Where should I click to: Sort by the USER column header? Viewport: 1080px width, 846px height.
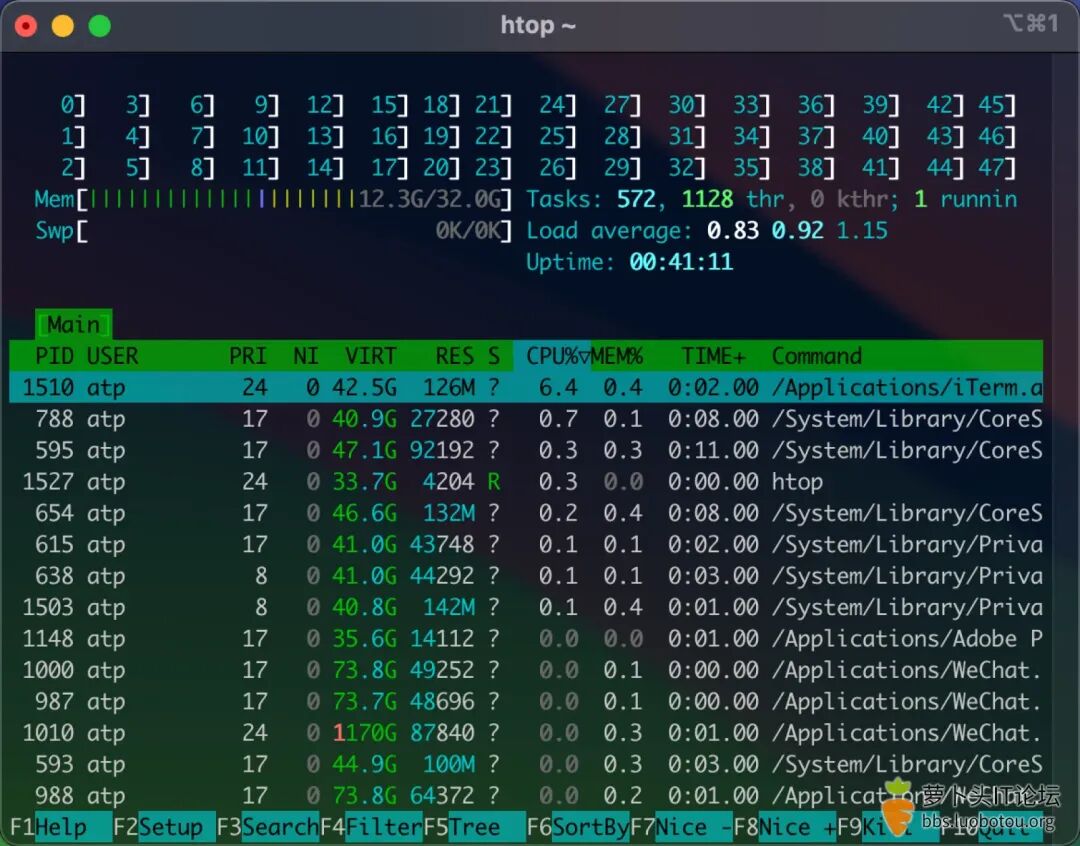(112, 355)
